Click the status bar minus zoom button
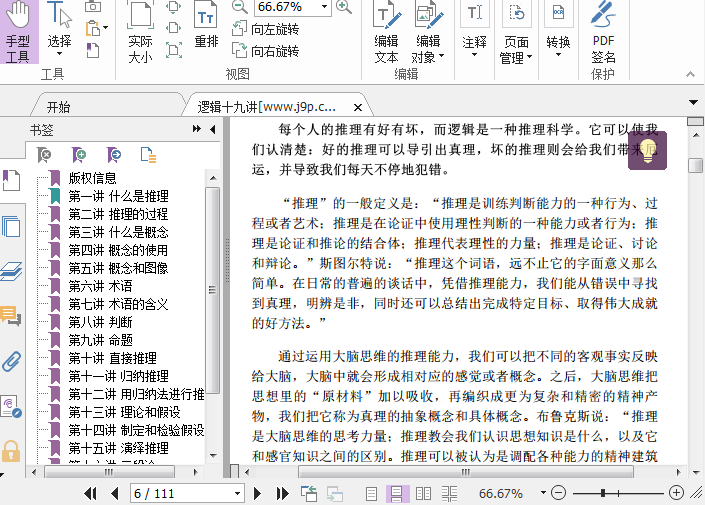Screen dimensions: 705x505 pos(558,493)
